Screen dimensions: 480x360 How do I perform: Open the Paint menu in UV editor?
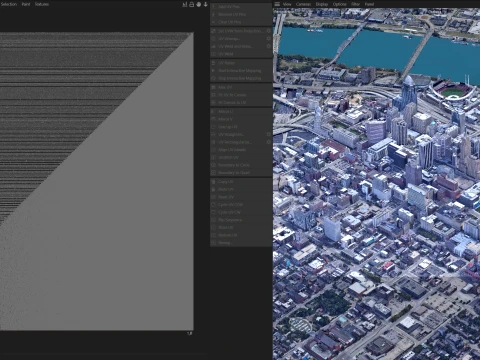point(26,4)
